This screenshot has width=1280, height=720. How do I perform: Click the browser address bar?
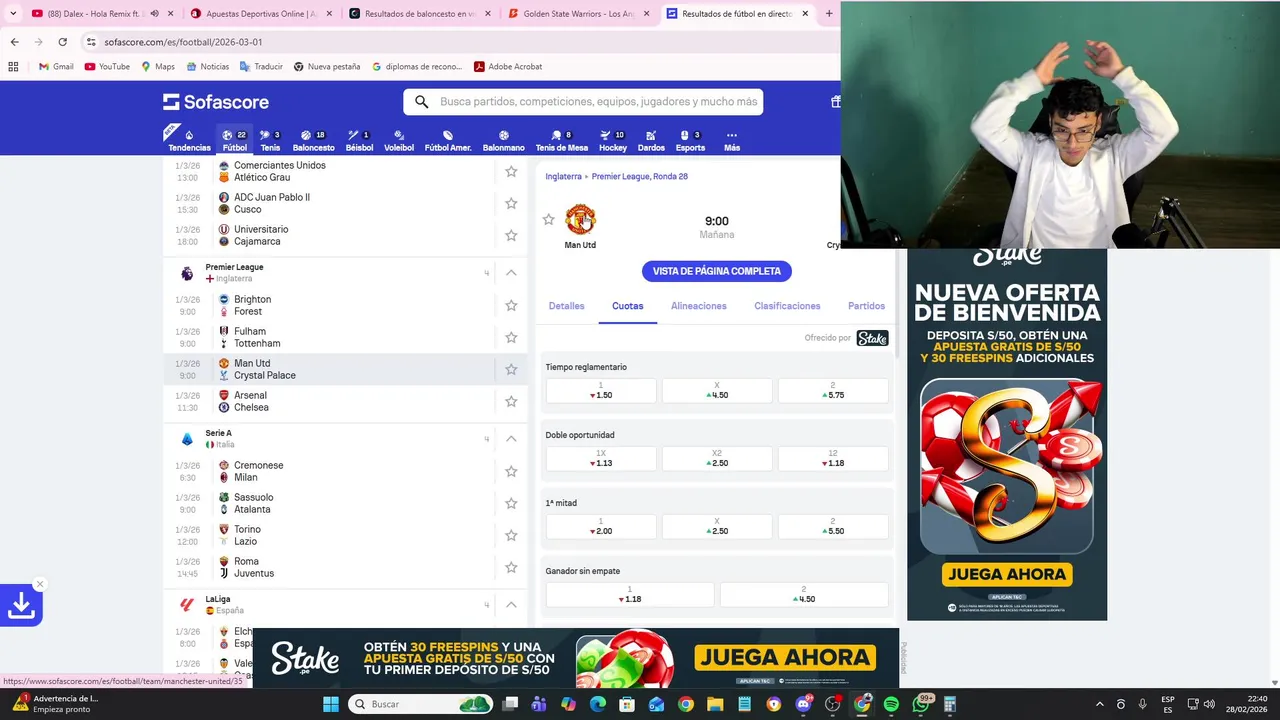(460, 42)
